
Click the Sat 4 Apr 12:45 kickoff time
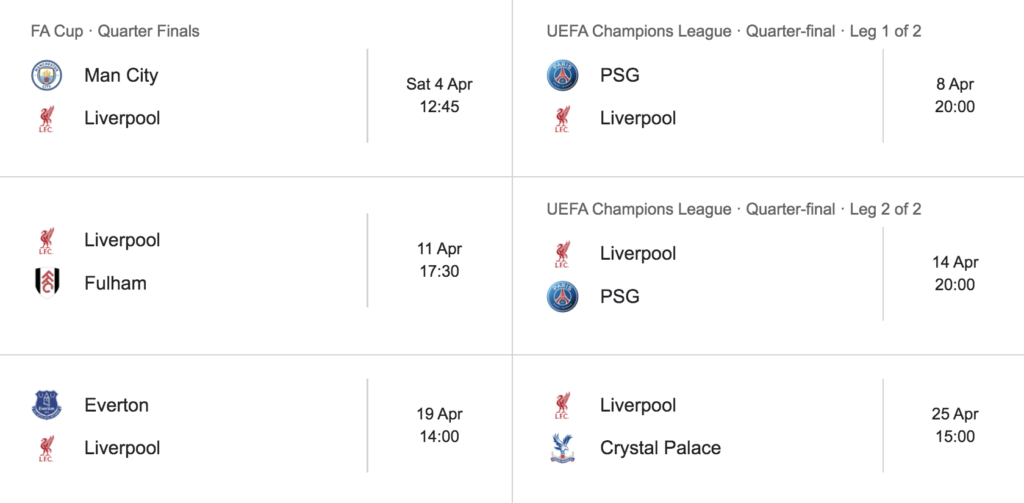tap(439, 95)
